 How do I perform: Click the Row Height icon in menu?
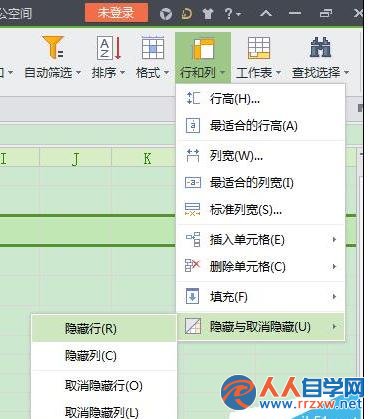pos(193,98)
